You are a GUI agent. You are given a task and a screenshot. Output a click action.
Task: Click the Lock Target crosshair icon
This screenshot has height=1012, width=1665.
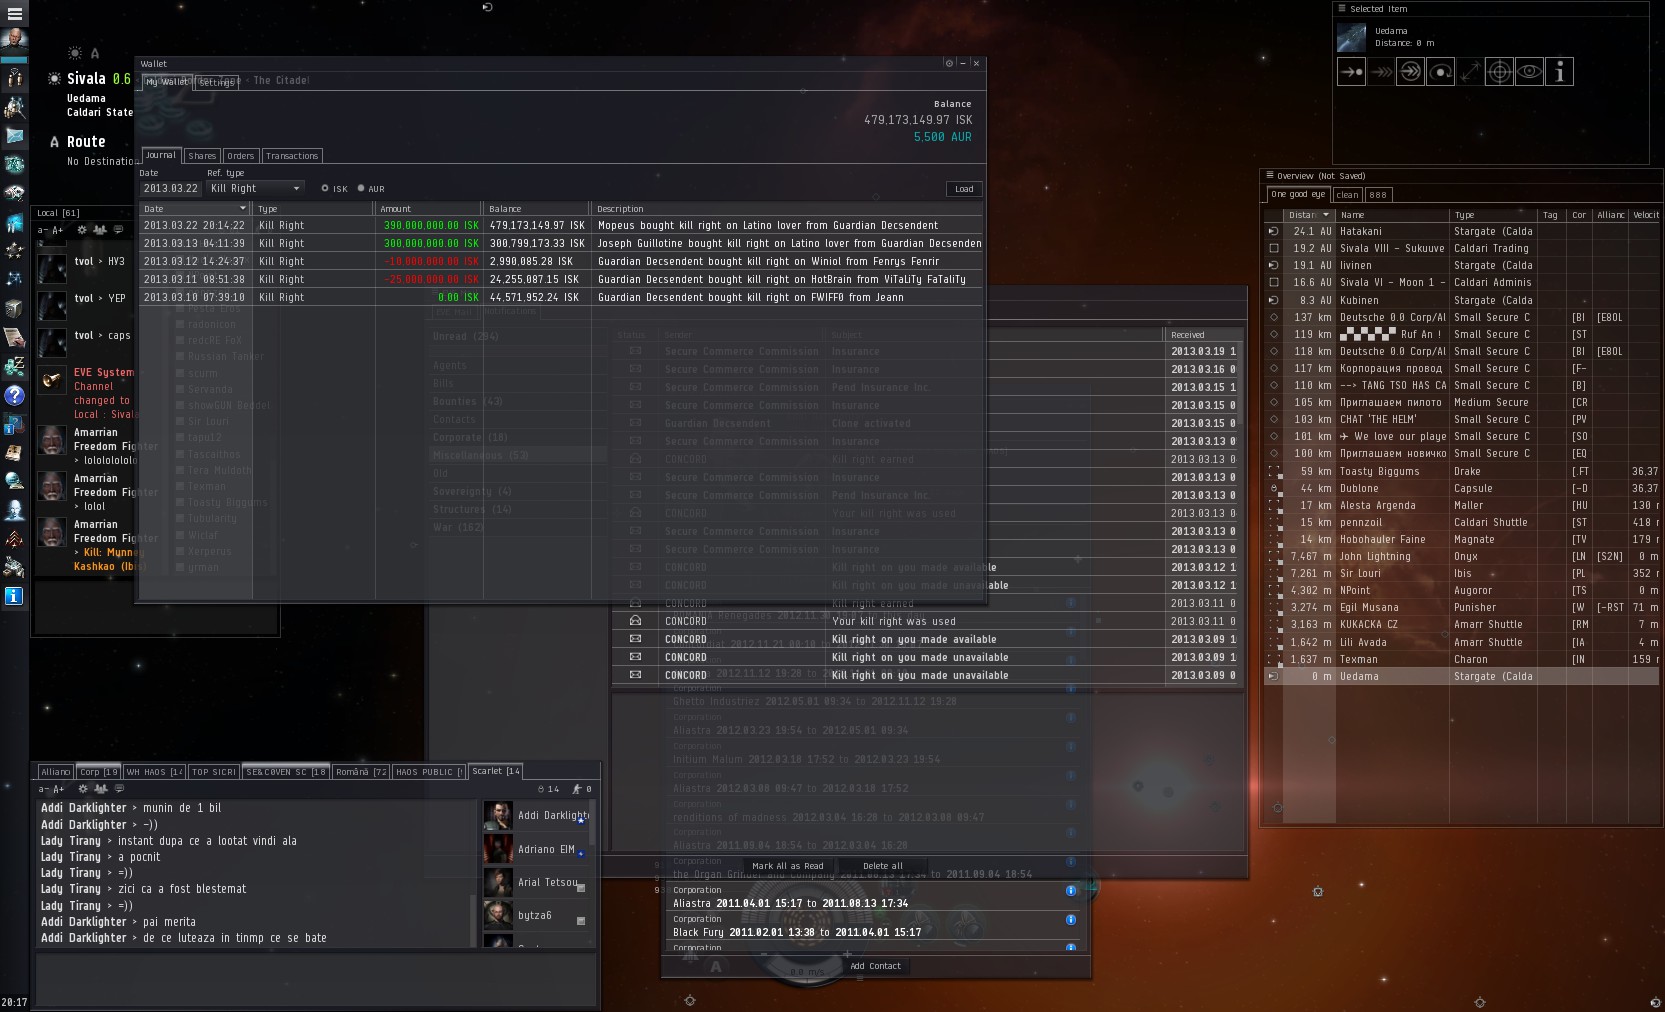tap(1499, 72)
